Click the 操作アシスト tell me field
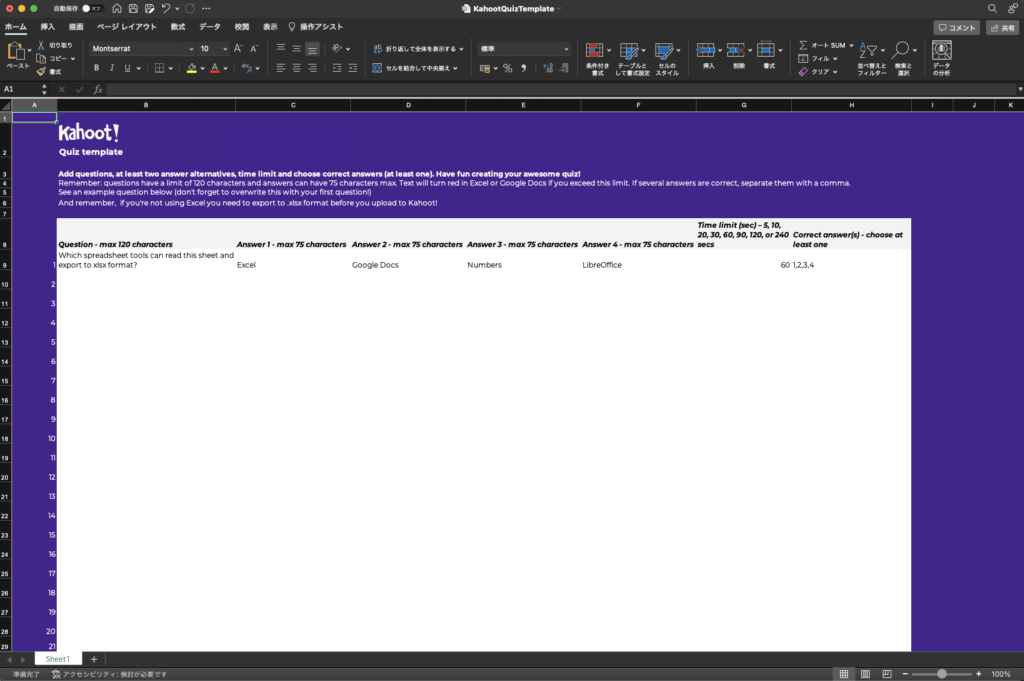 point(315,27)
